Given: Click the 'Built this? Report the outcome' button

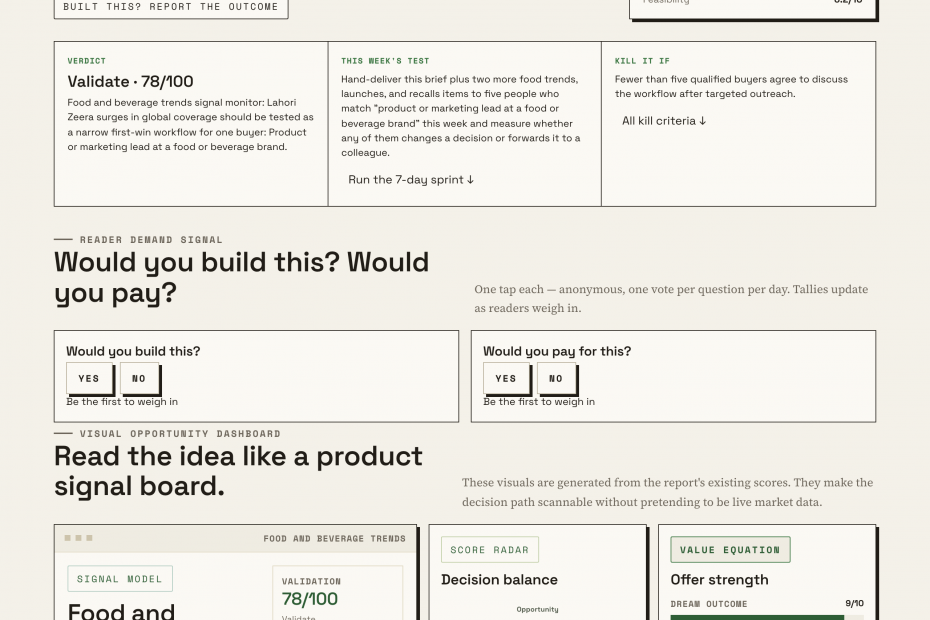Looking at the screenshot, I should click(x=171, y=8).
